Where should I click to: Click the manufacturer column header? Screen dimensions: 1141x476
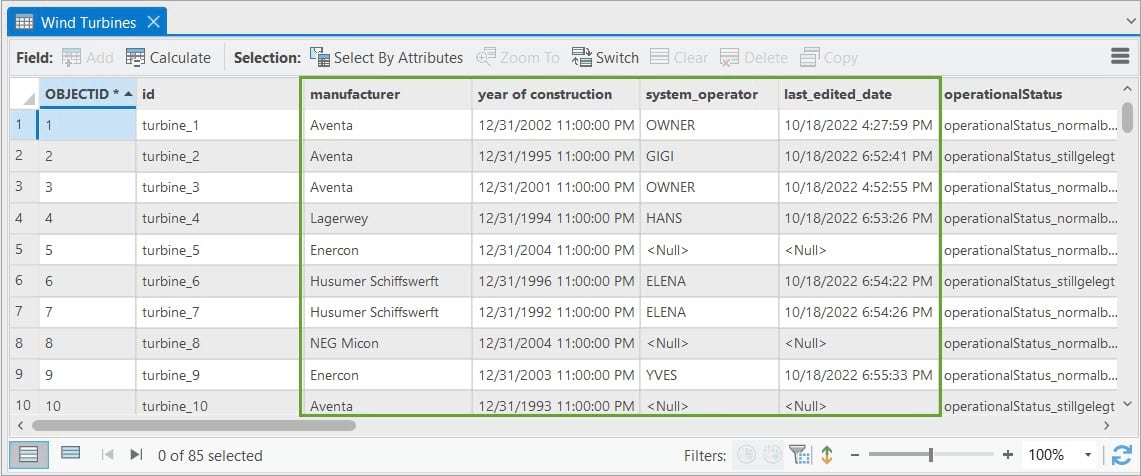pyautogui.click(x=387, y=94)
